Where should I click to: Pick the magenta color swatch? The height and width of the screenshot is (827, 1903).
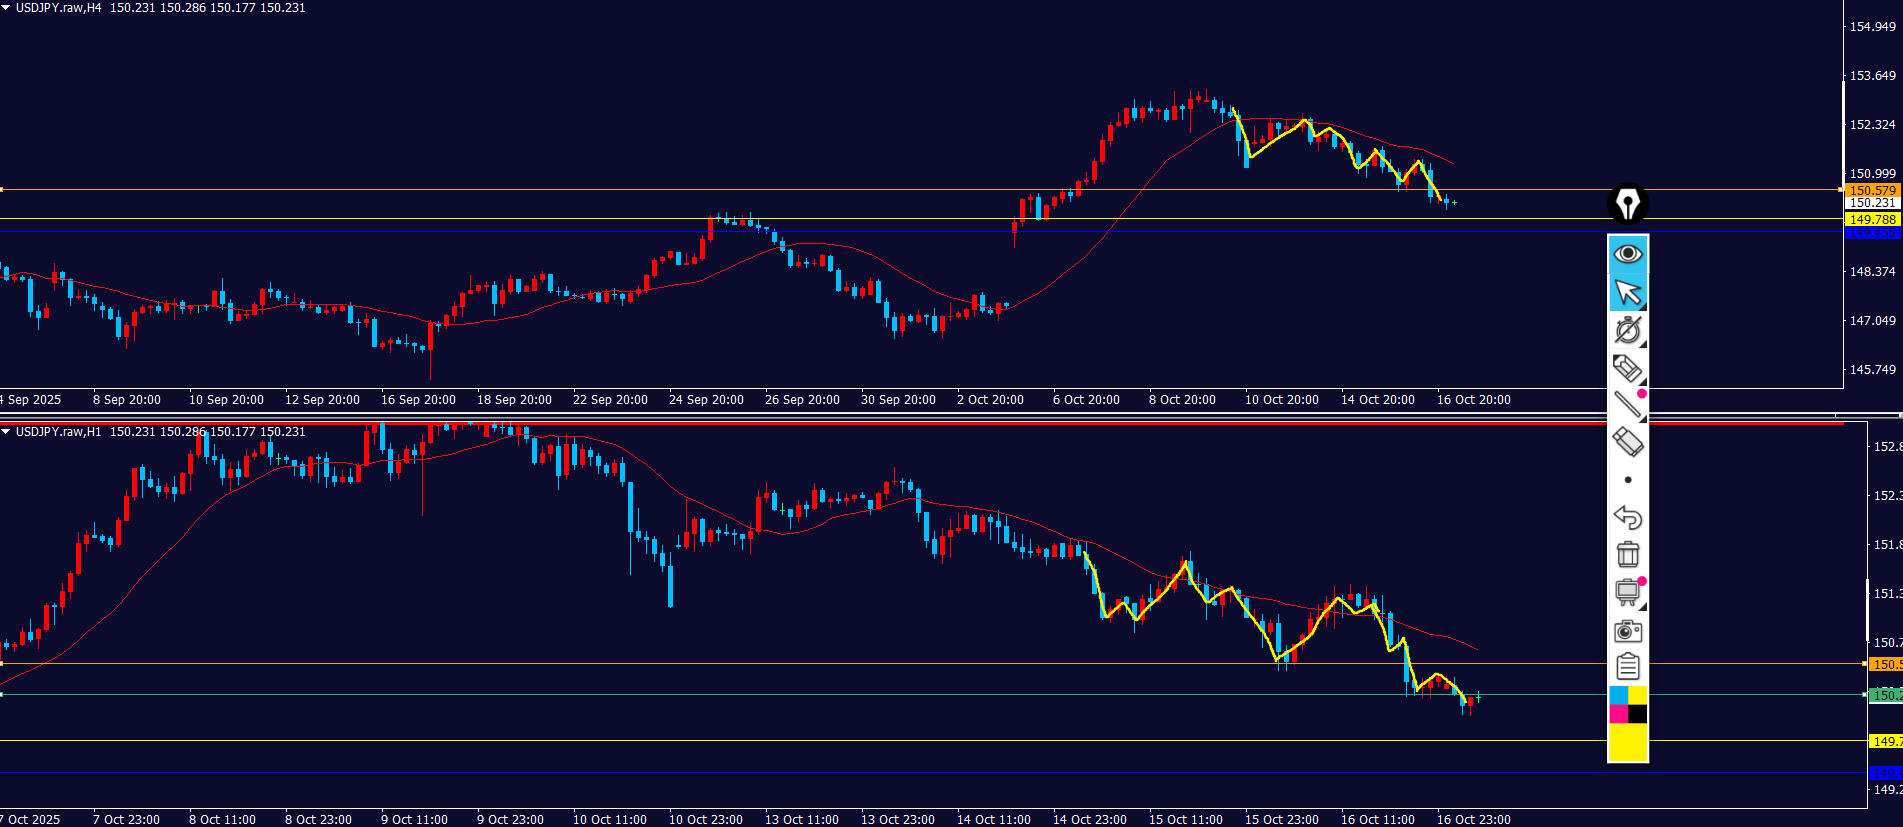(x=1618, y=714)
